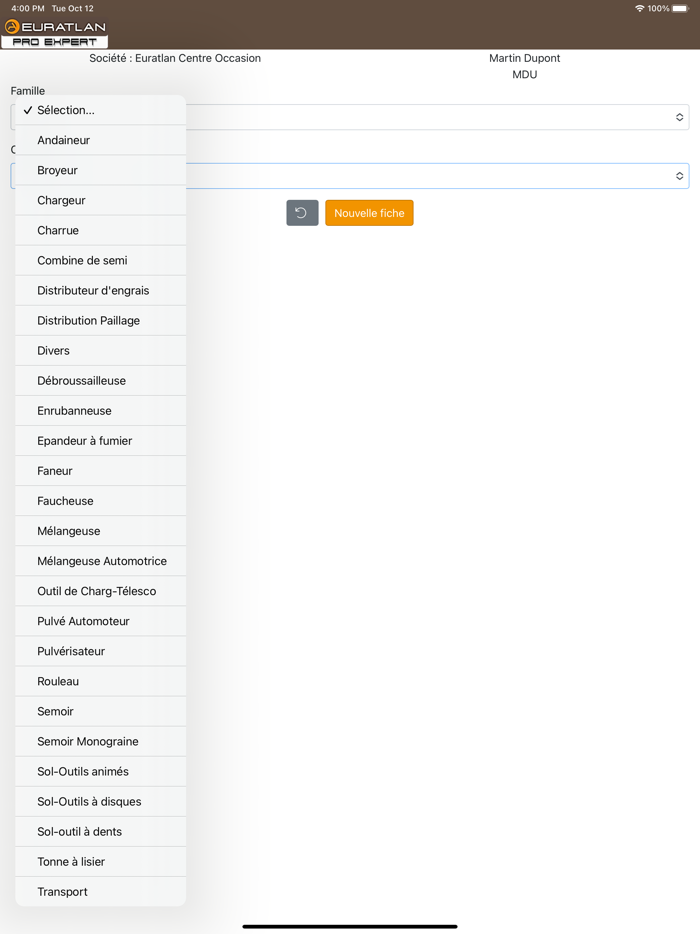Pick the Chargeur option
This screenshot has width=700, height=934.
[100, 200]
